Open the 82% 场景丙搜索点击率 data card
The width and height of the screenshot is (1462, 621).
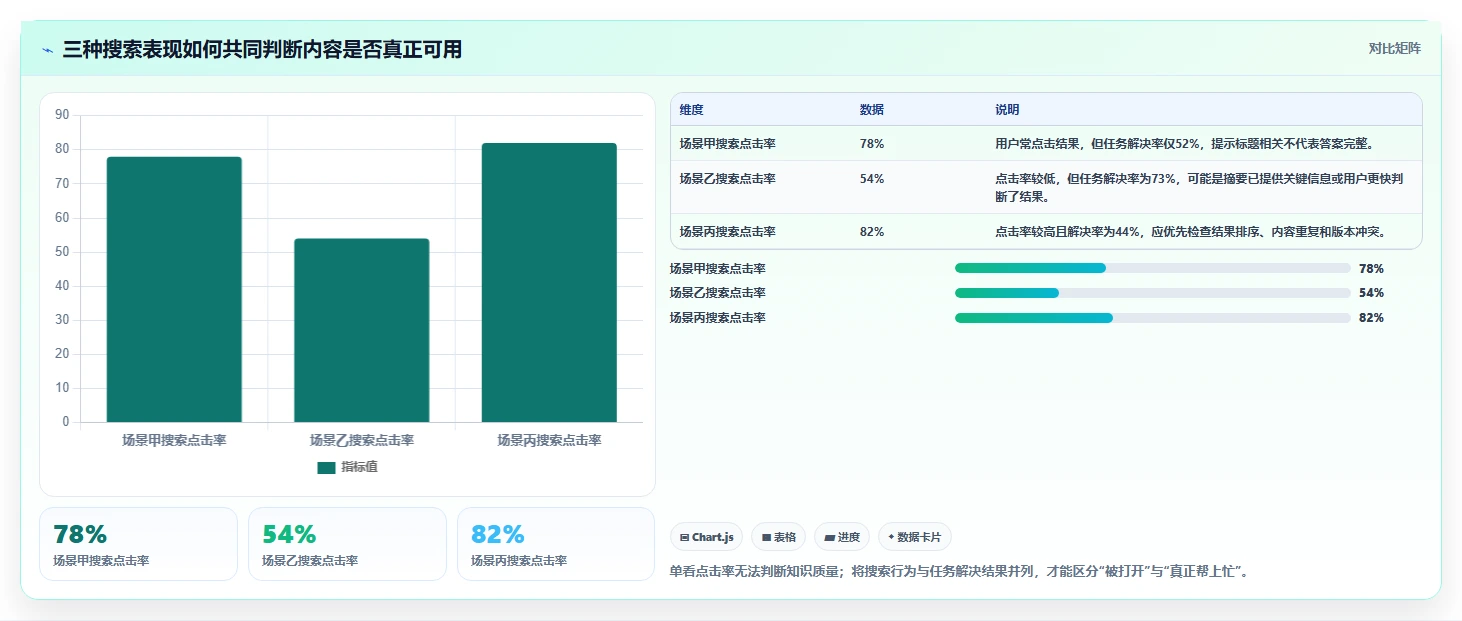tap(556, 544)
